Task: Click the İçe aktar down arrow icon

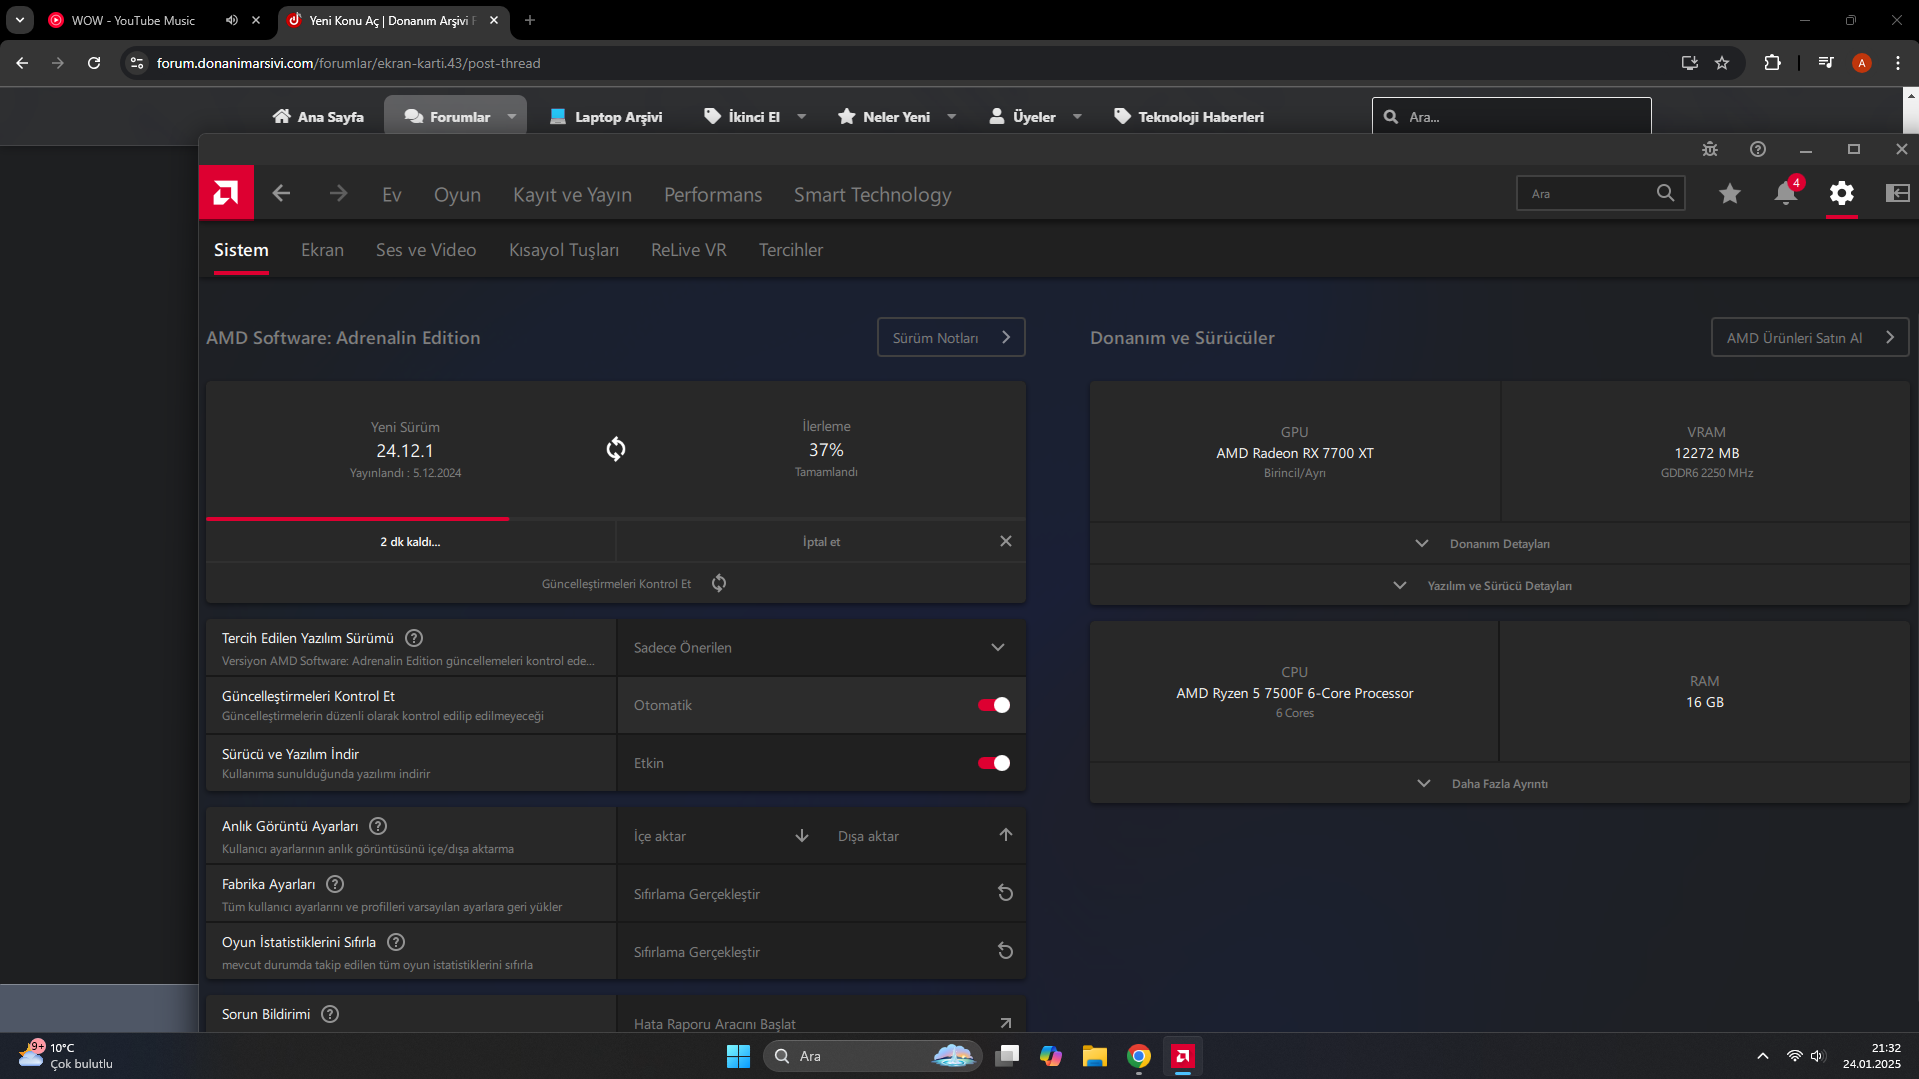Action: [802, 835]
